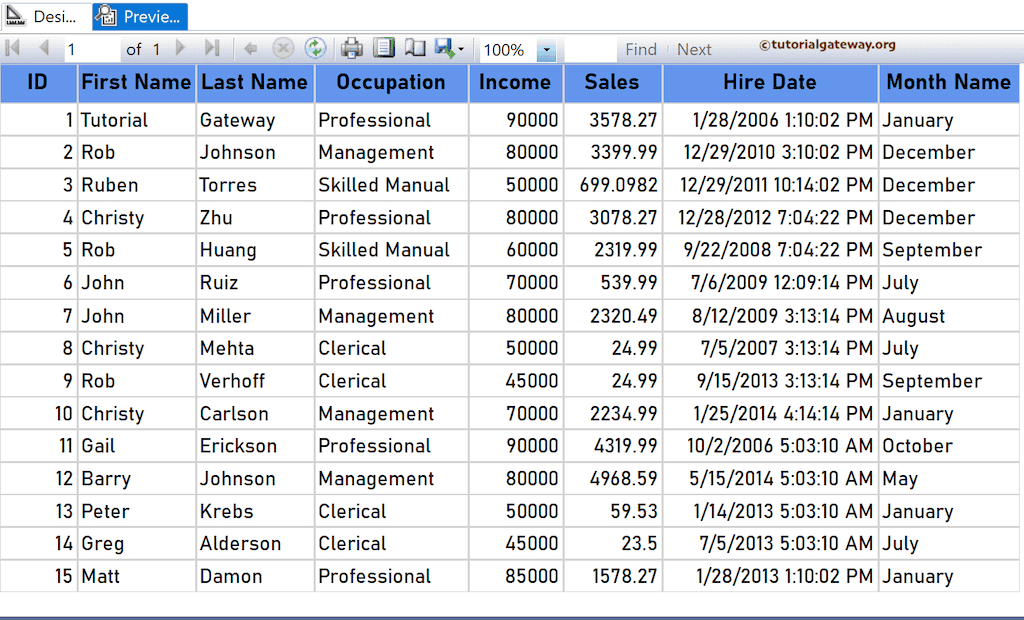Select the August month name cell
The width and height of the screenshot is (1024, 620).
click(x=949, y=316)
